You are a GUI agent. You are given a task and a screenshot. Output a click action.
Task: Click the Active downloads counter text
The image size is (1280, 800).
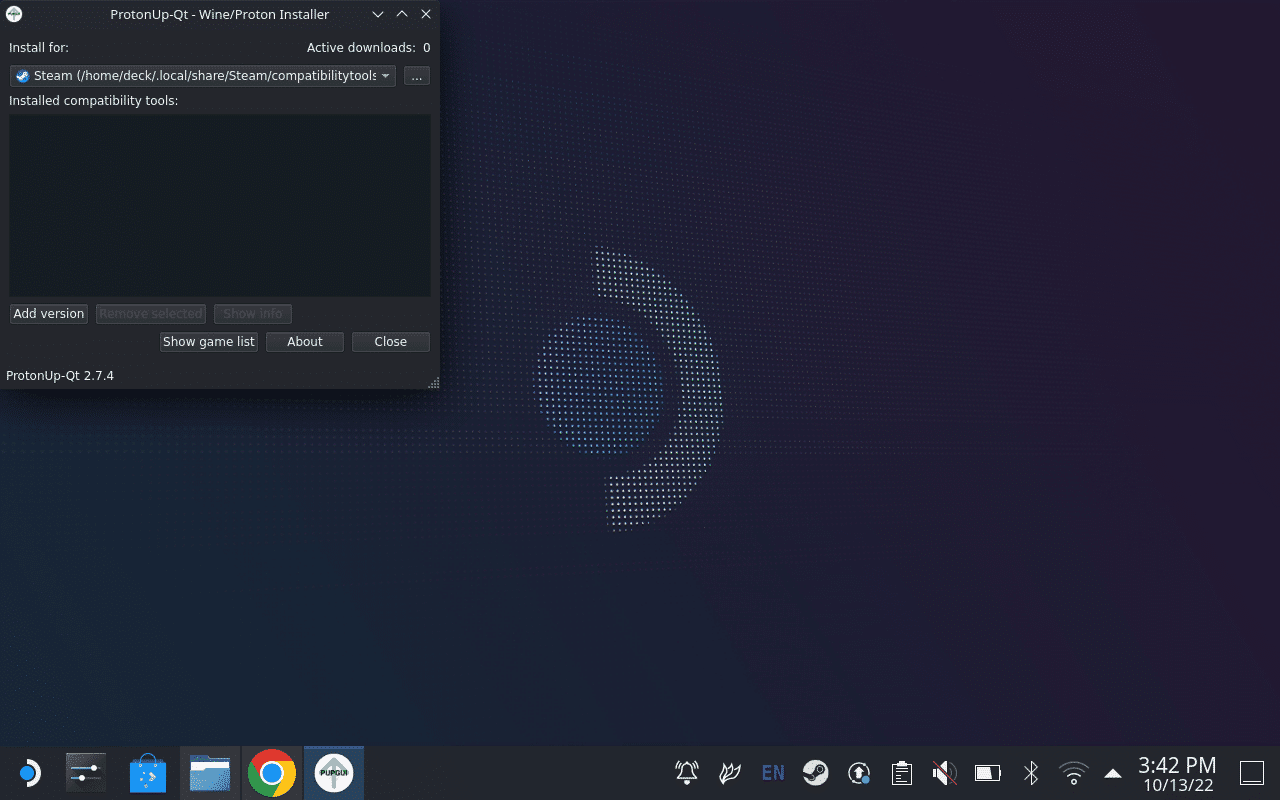coord(368,48)
